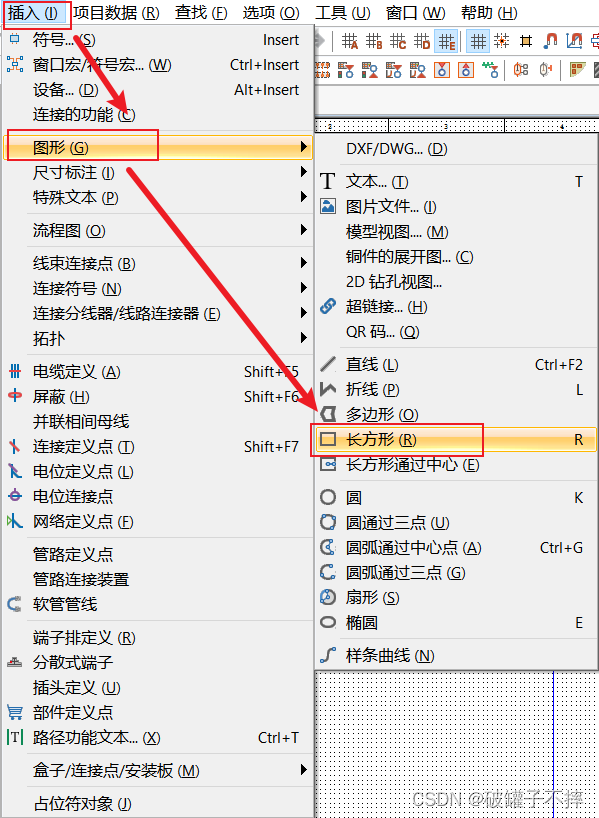Viewport: 599px width, 818px height.
Task: Choose 网络定义点 (F) entry
Action: (158, 522)
